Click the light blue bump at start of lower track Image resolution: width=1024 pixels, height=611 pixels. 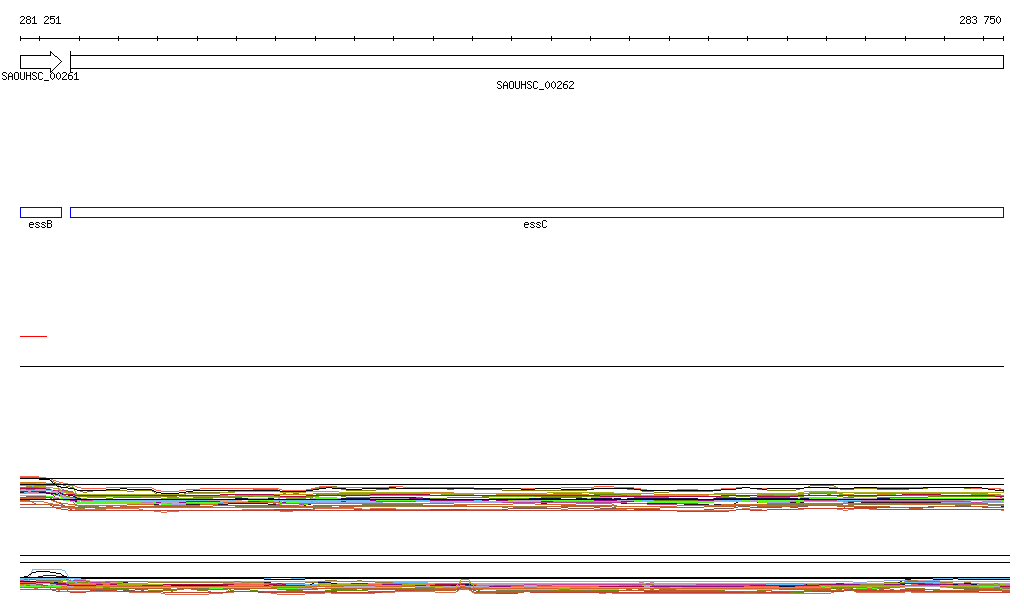(49, 572)
